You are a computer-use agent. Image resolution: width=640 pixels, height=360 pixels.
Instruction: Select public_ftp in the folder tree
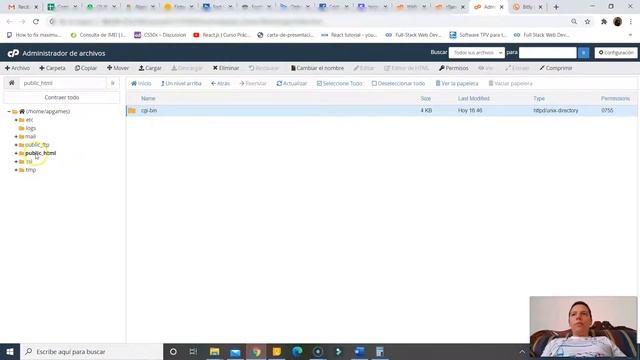click(x=37, y=145)
